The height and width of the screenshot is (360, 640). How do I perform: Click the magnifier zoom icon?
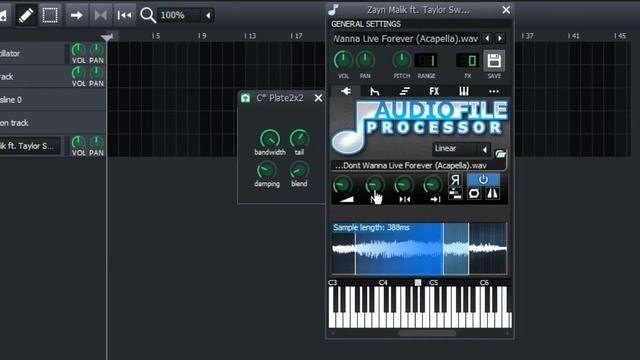click(148, 16)
